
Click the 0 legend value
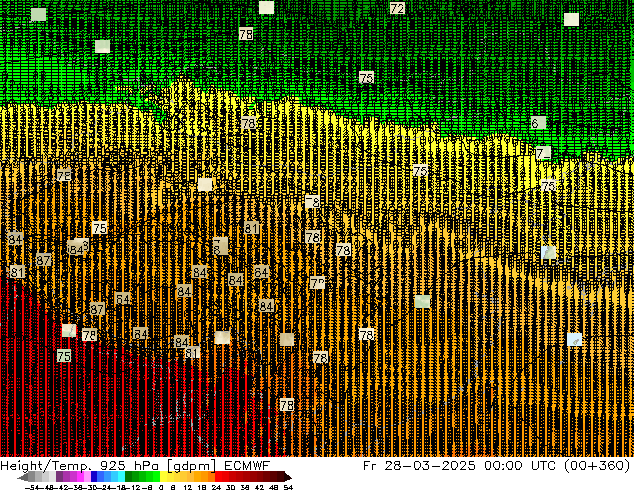161,487
